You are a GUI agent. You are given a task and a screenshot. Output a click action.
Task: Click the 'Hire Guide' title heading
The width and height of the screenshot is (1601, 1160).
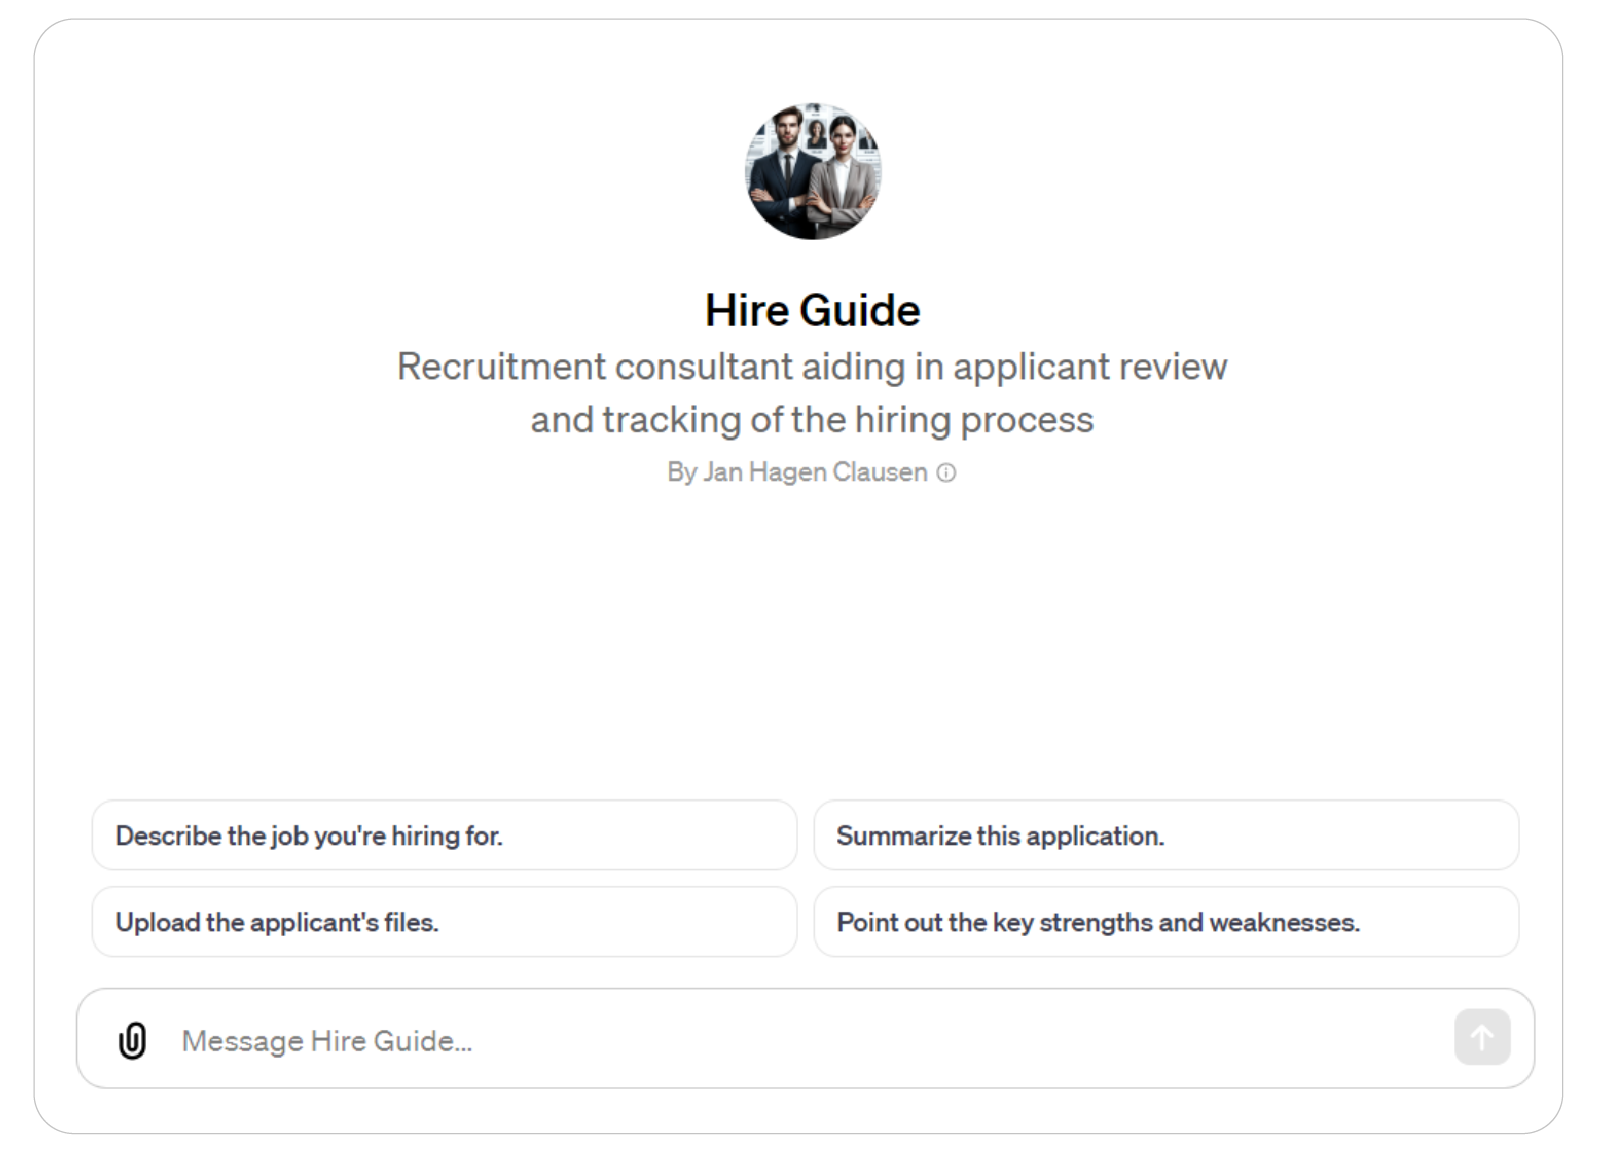click(x=812, y=310)
